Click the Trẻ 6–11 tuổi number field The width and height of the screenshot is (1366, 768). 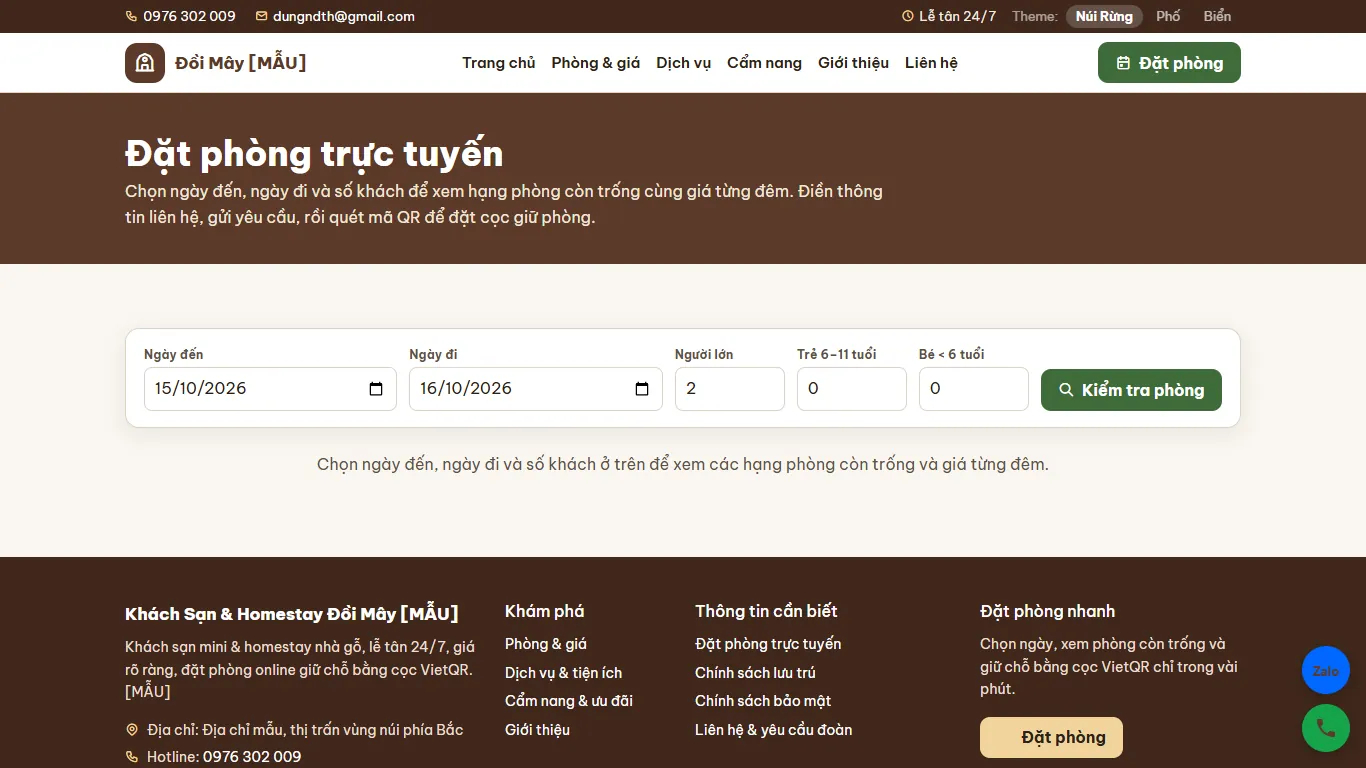click(x=852, y=389)
